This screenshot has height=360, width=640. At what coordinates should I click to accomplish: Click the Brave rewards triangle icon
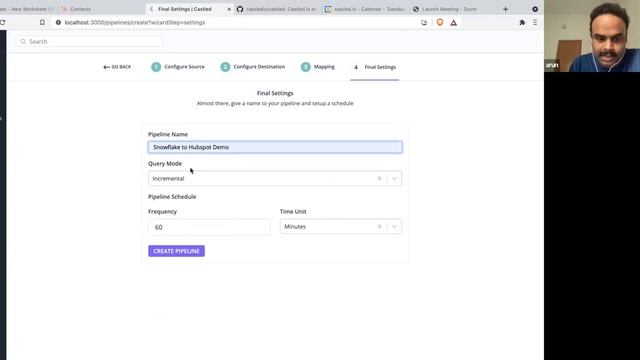pyautogui.click(x=453, y=23)
